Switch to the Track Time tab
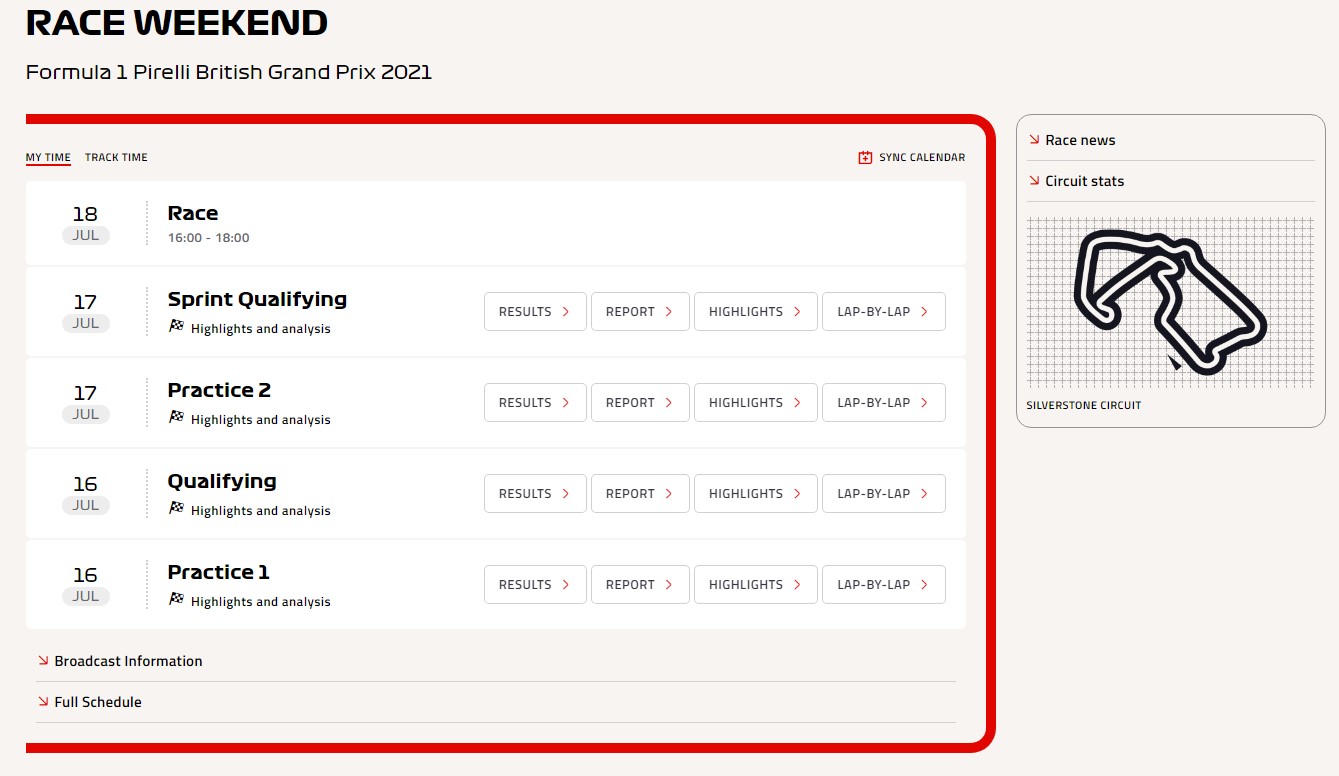1339x776 pixels. click(116, 157)
